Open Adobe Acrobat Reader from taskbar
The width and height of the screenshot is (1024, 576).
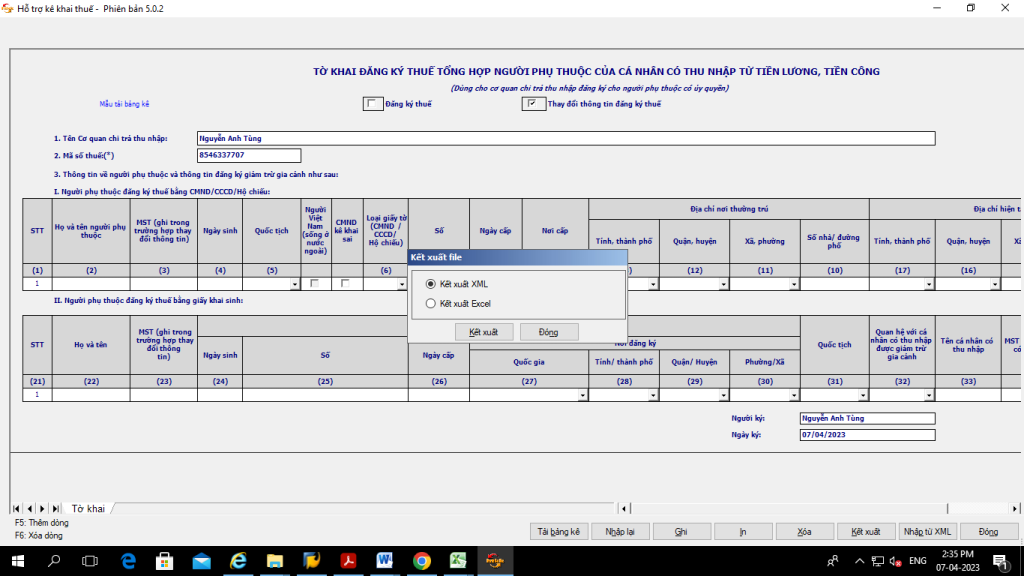pos(348,561)
